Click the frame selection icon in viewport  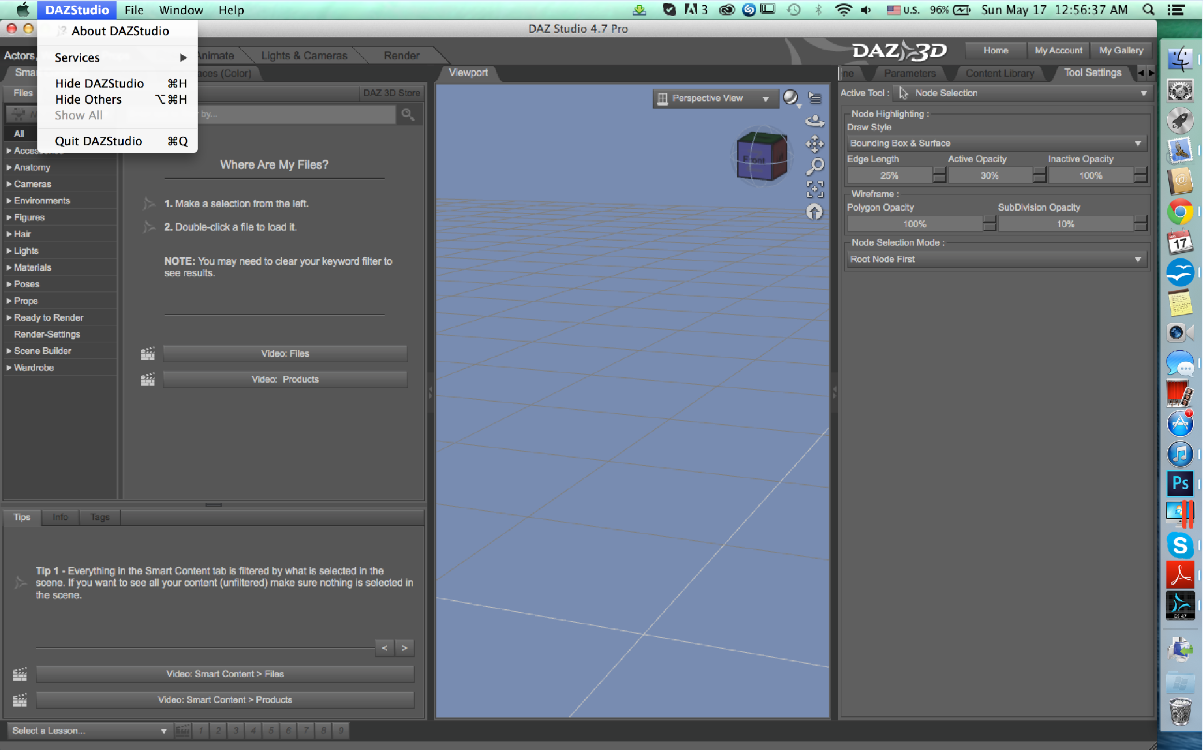815,189
